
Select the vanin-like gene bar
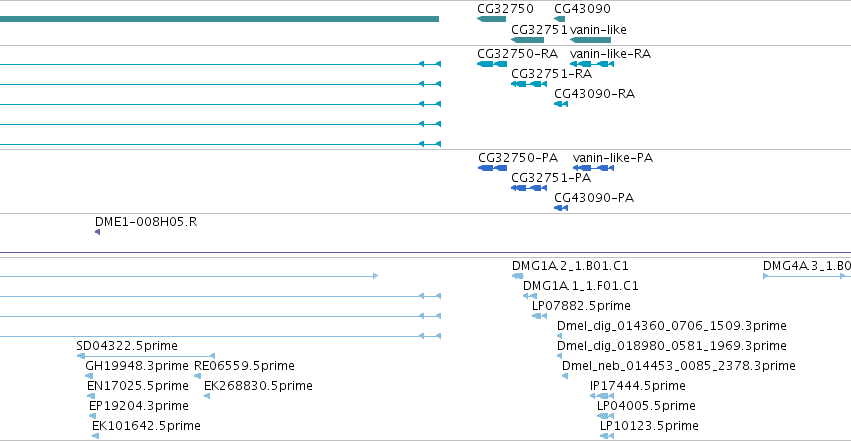[x=590, y=40]
